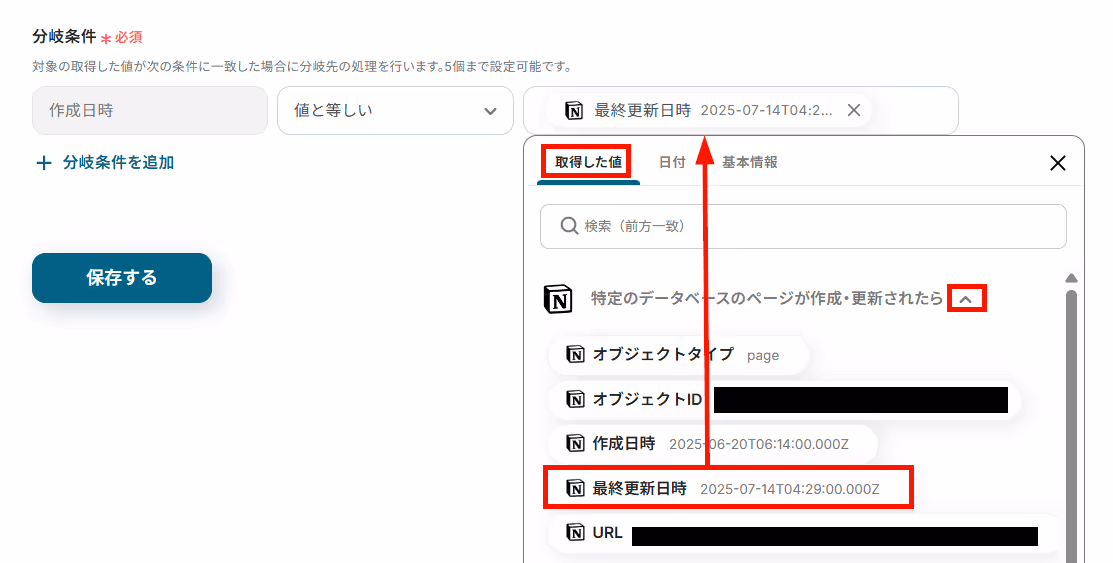Switch to the 基本情報 tab

(x=750, y=163)
